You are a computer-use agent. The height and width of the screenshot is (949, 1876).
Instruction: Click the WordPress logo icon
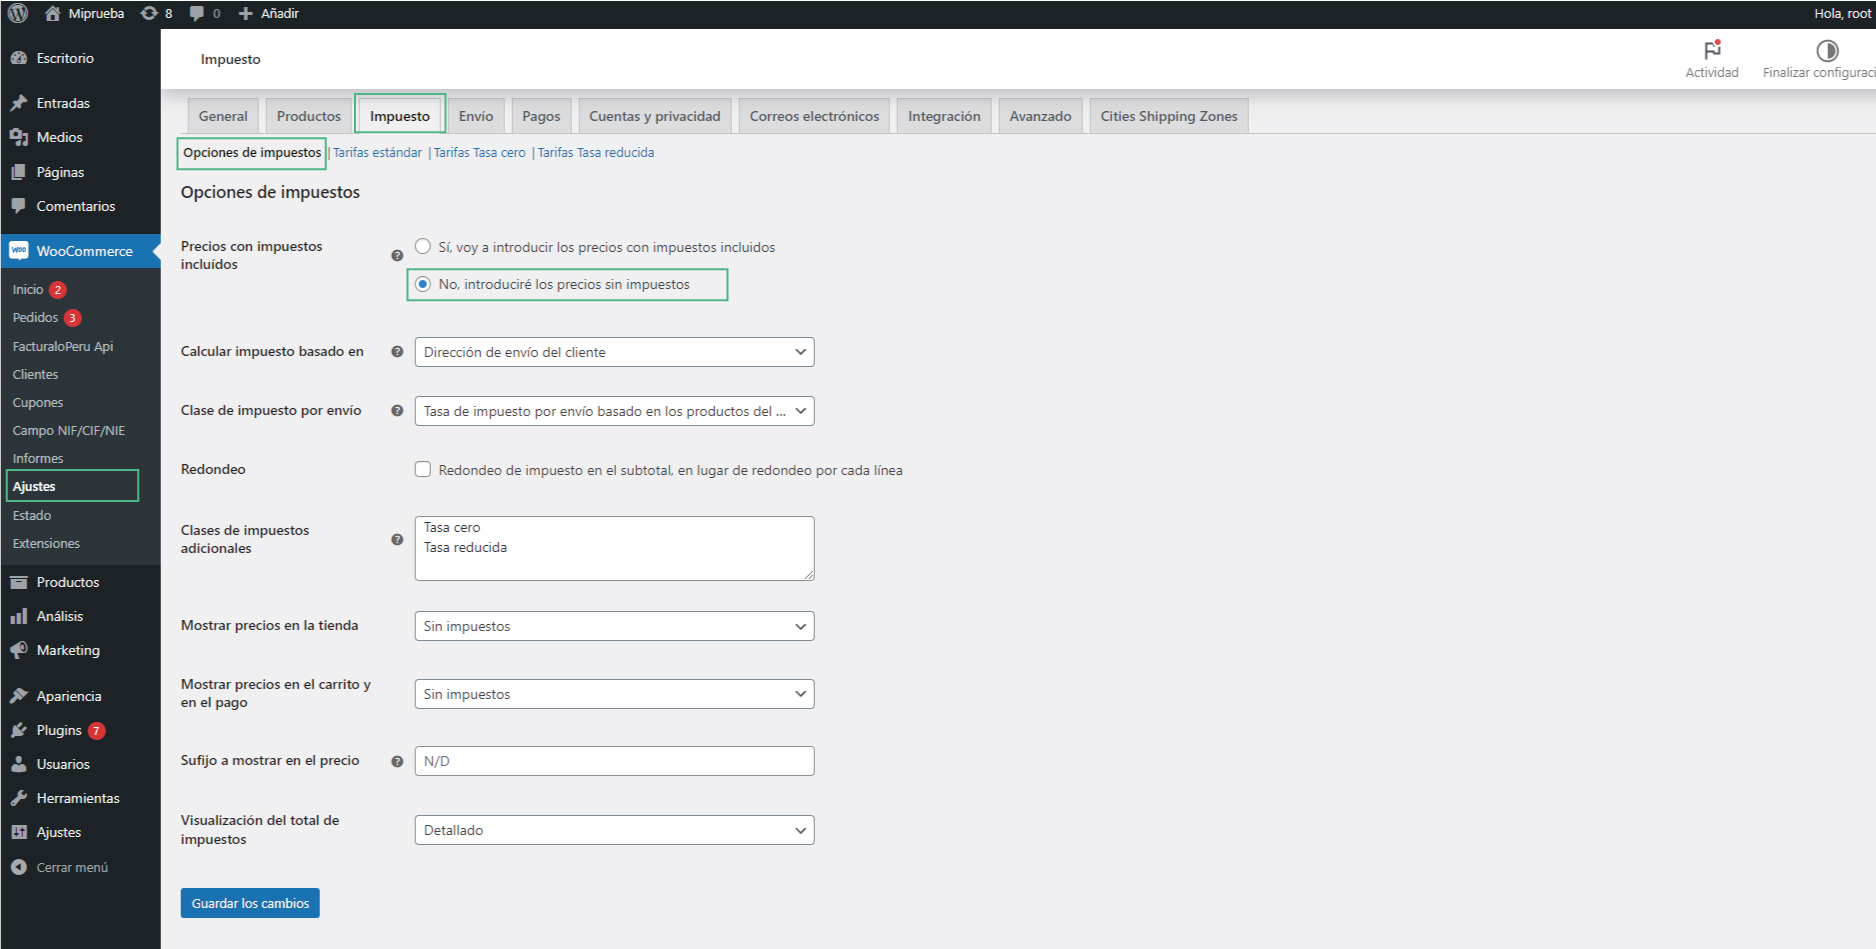click(18, 13)
